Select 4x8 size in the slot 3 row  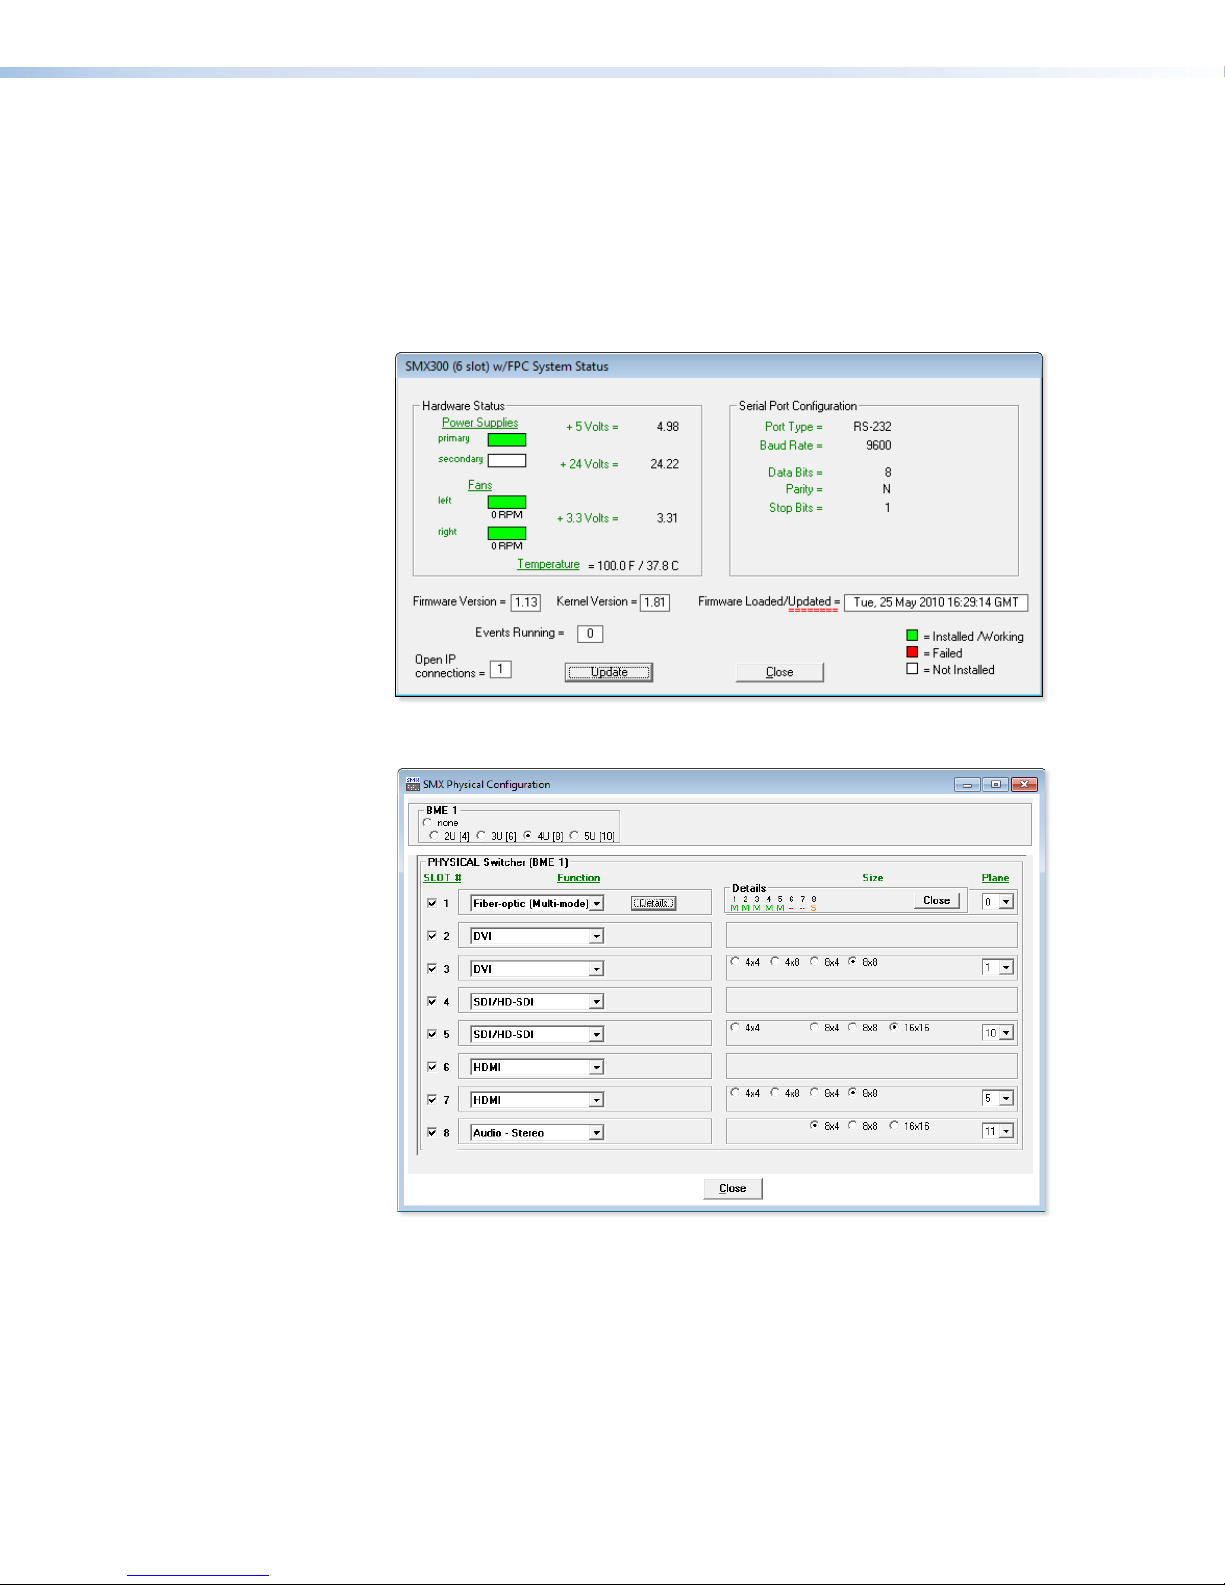click(x=775, y=961)
